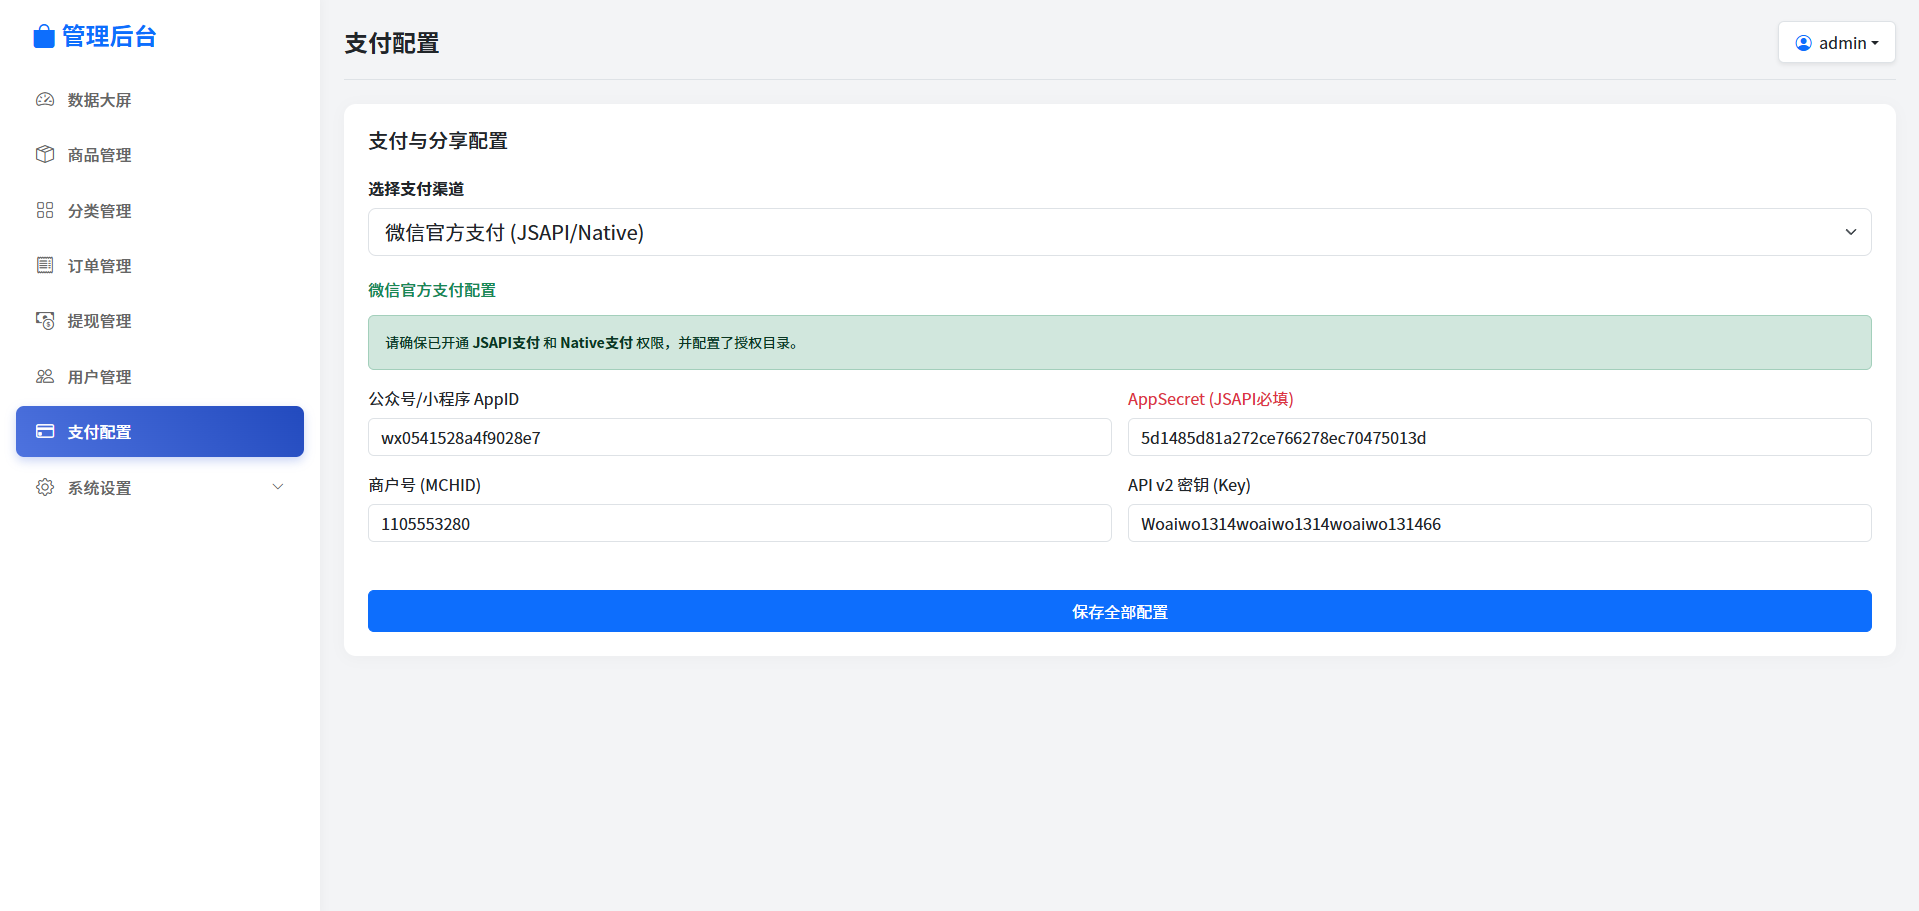
Task: Click the 支付配置 credit card icon
Action: (x=45, y=432)
